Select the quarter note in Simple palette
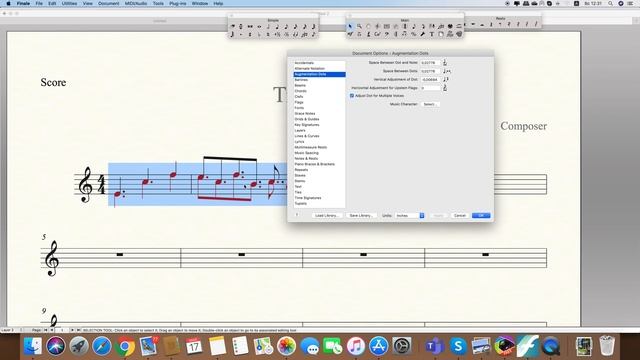Viewport: 640px width, 360px height. (277, 26)
